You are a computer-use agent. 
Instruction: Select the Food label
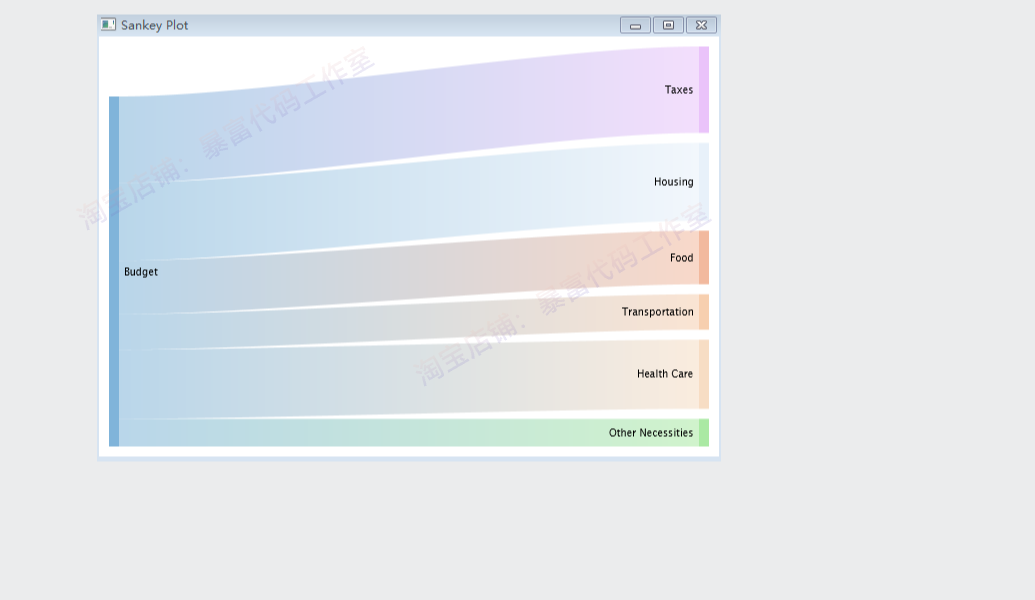(x=681, y=258)
